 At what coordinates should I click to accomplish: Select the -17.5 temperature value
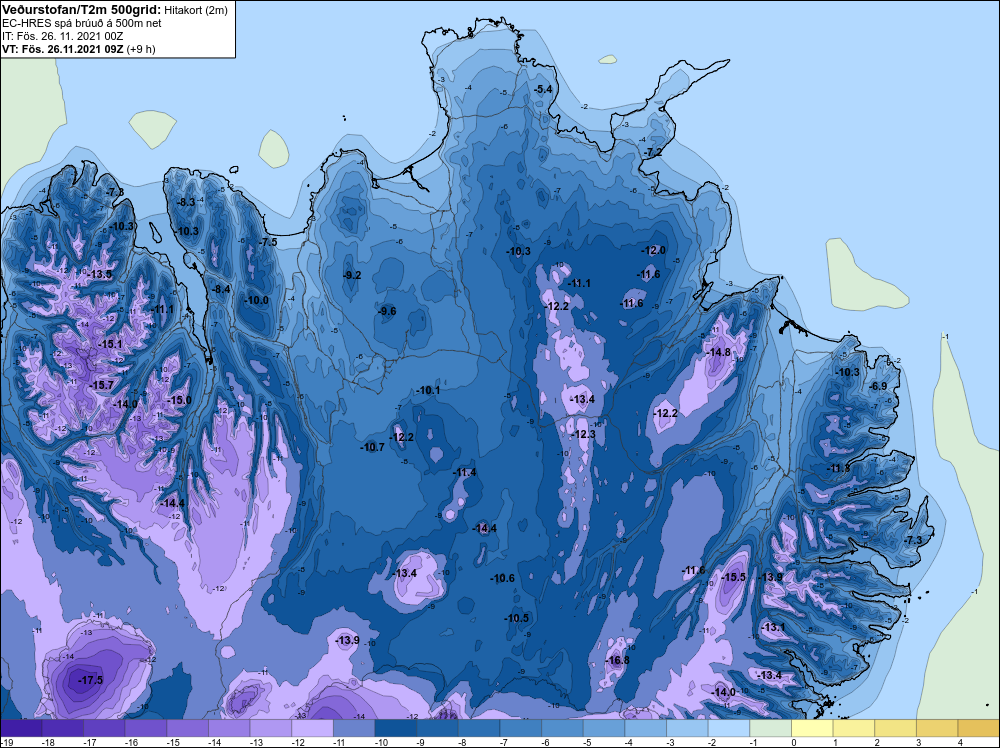pyautogui.click(x=90, y=680)
